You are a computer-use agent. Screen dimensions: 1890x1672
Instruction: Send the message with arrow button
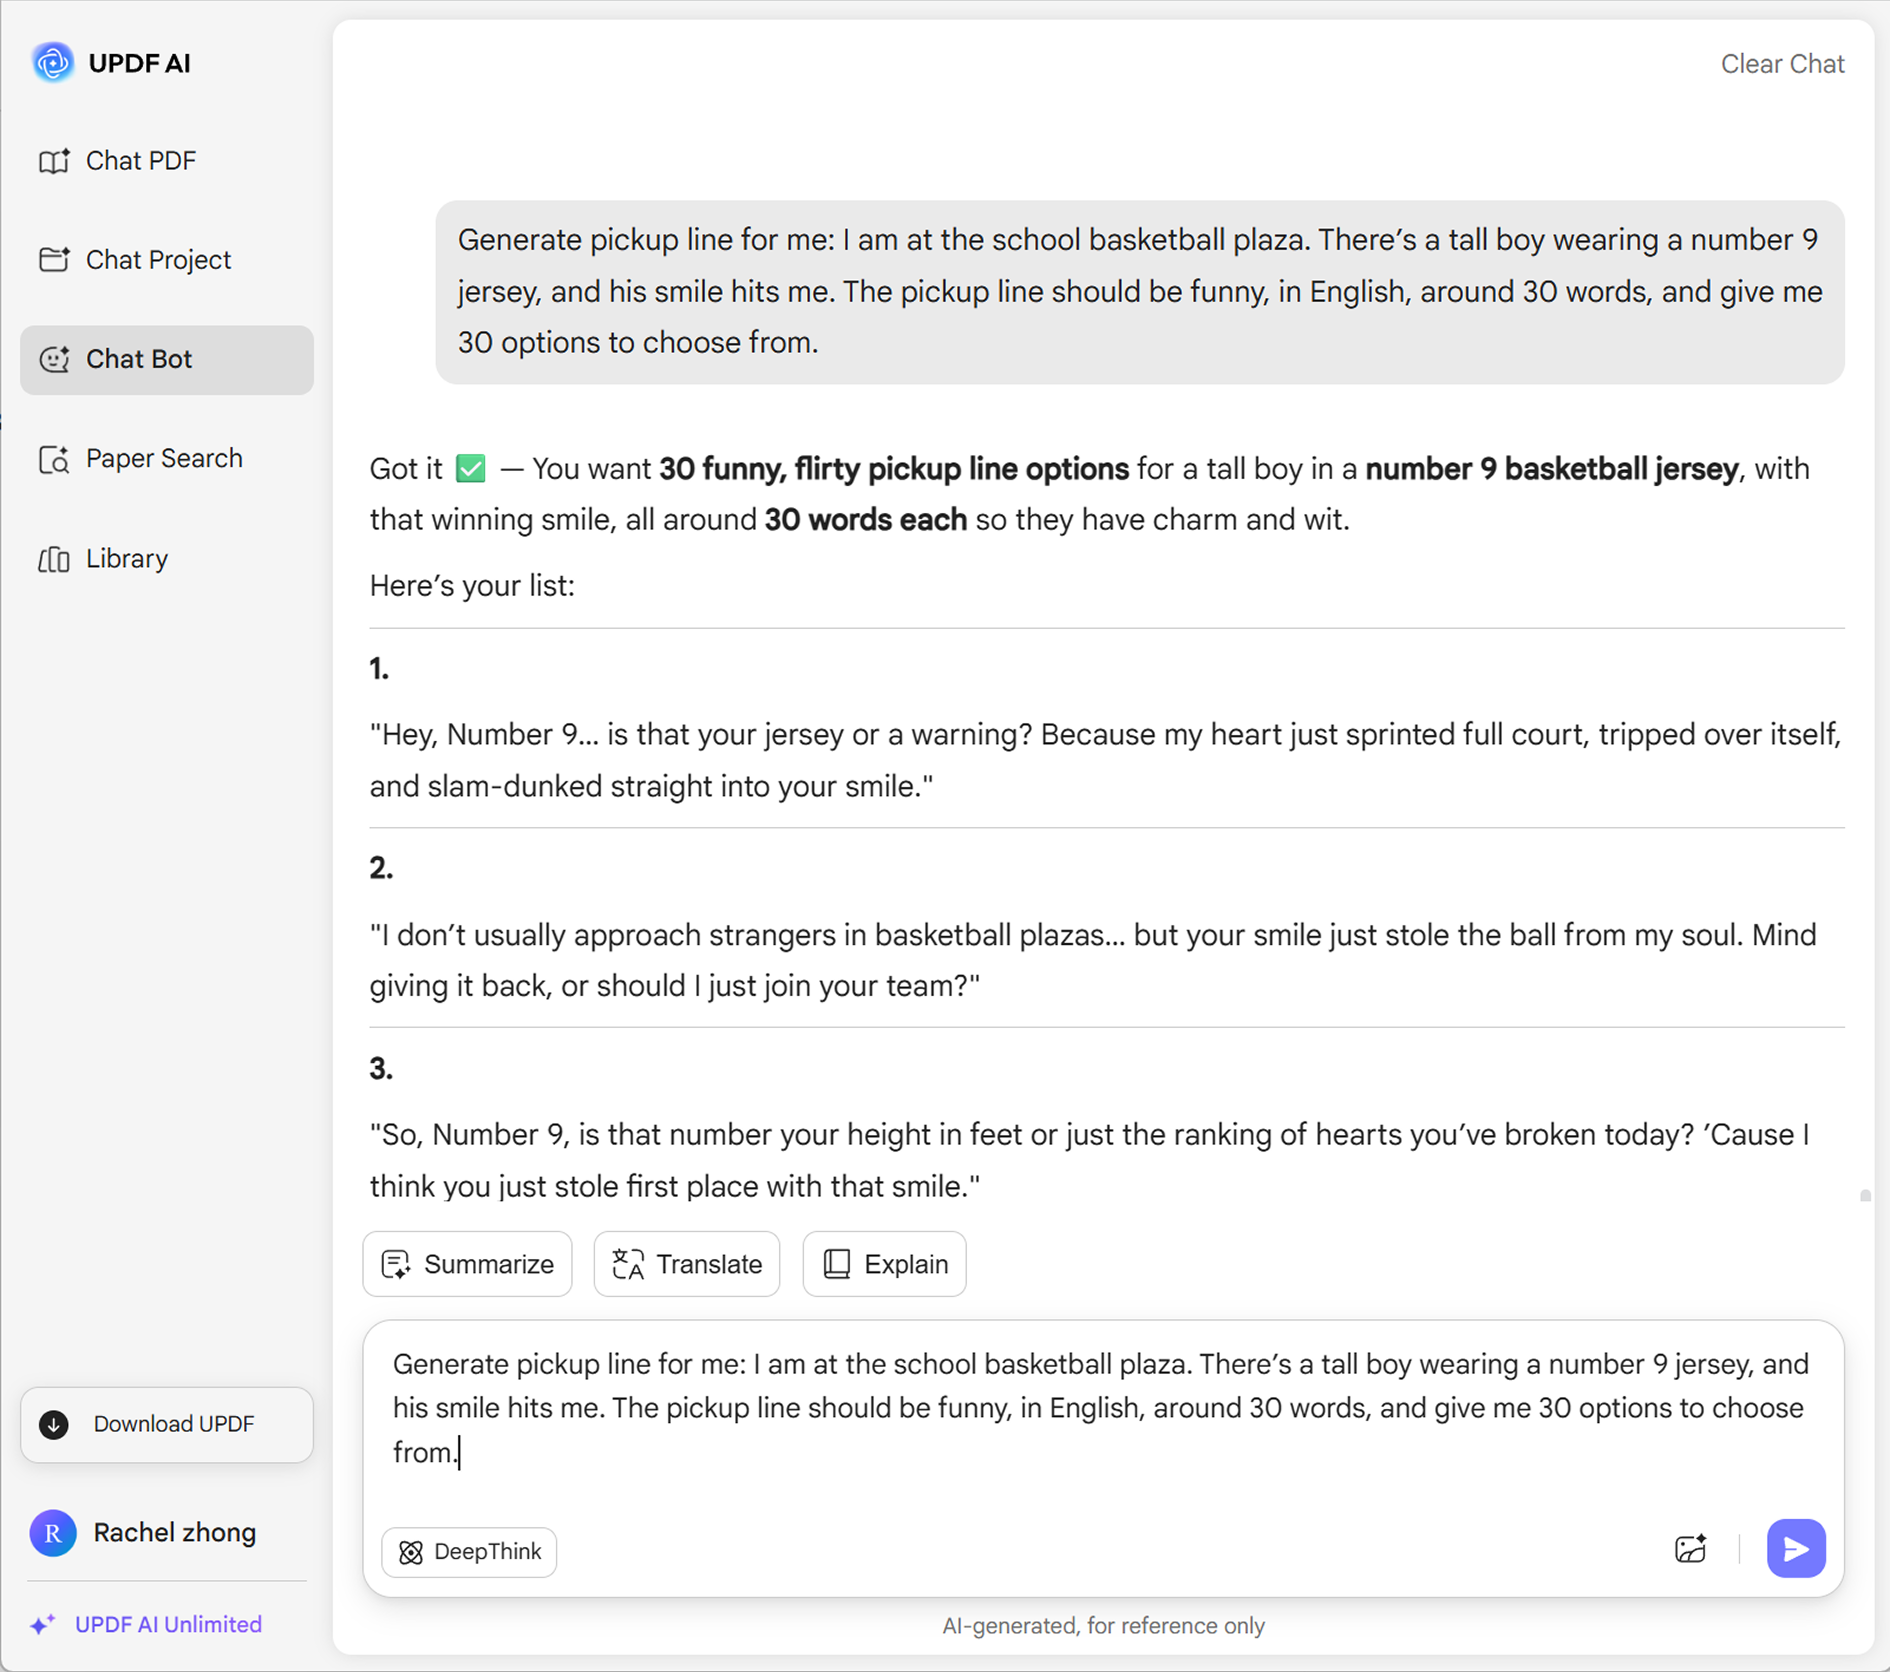pos(1796,1549)
